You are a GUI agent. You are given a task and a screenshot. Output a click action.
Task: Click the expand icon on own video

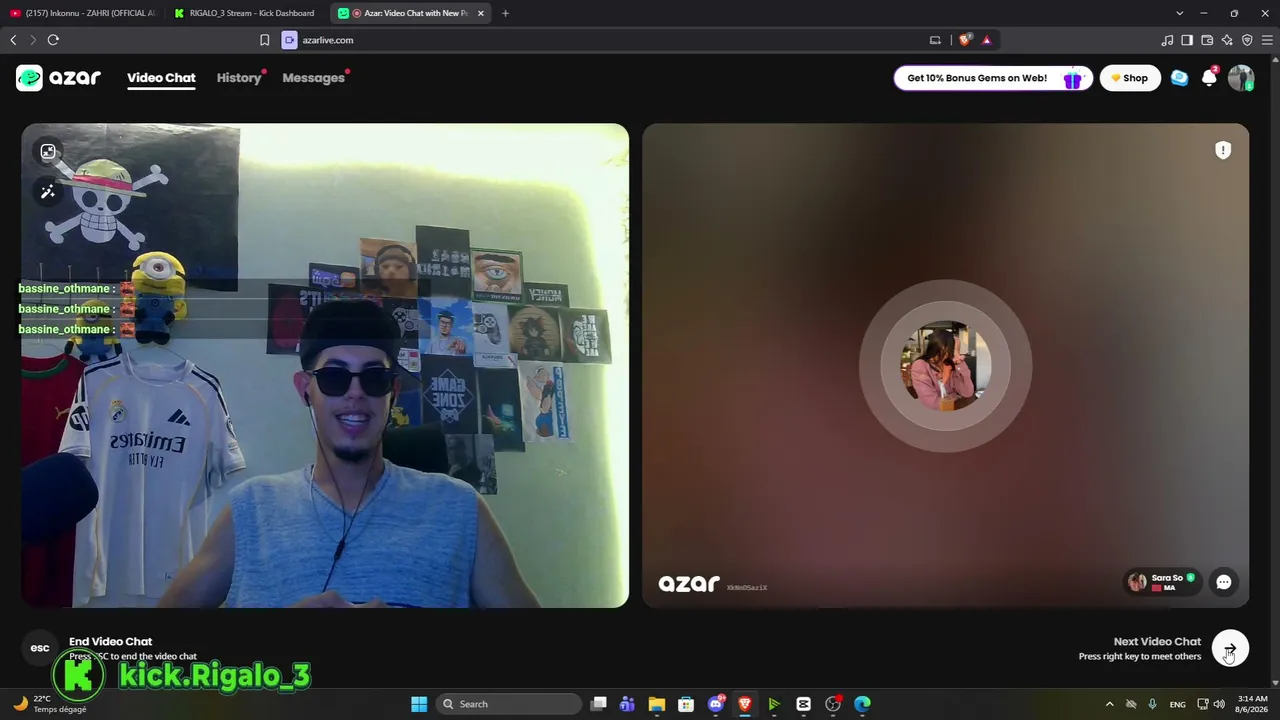click(48, 152)
